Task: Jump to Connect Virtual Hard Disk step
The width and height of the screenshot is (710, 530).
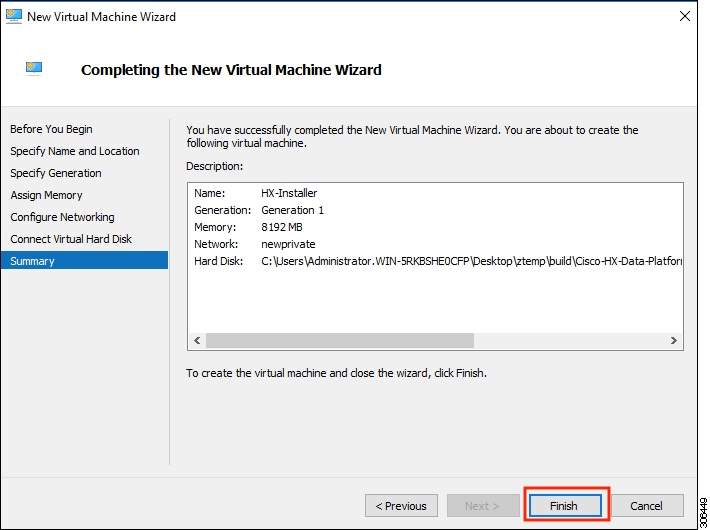Action: pos(71,239)
